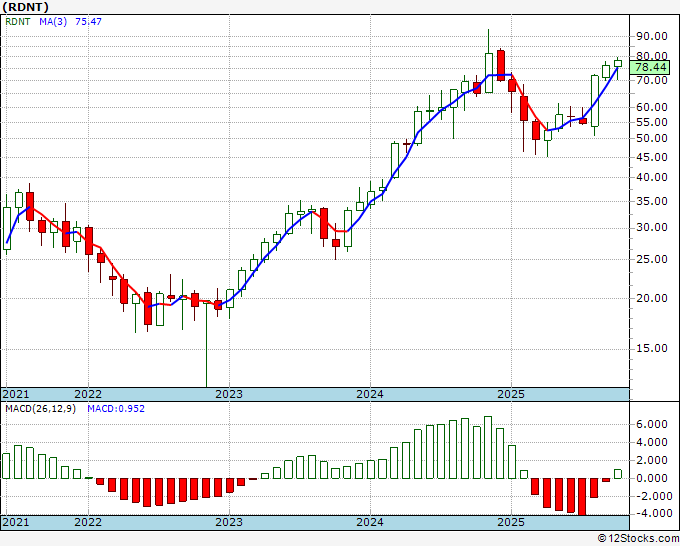
Task: Select the 40.00 price axis label
Action: pyautogui.click(x=651, y=177)
